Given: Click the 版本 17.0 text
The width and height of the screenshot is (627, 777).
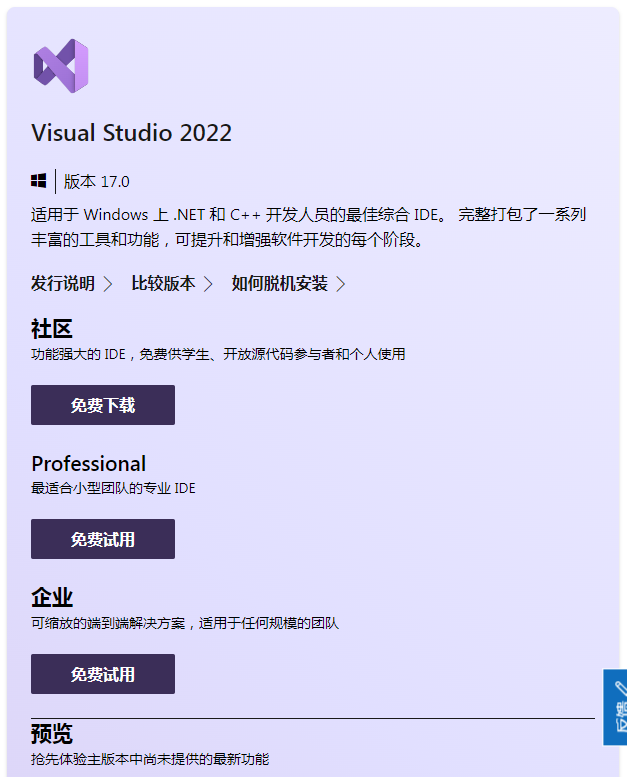Looking at the screenshot, I should coord(97,181).
